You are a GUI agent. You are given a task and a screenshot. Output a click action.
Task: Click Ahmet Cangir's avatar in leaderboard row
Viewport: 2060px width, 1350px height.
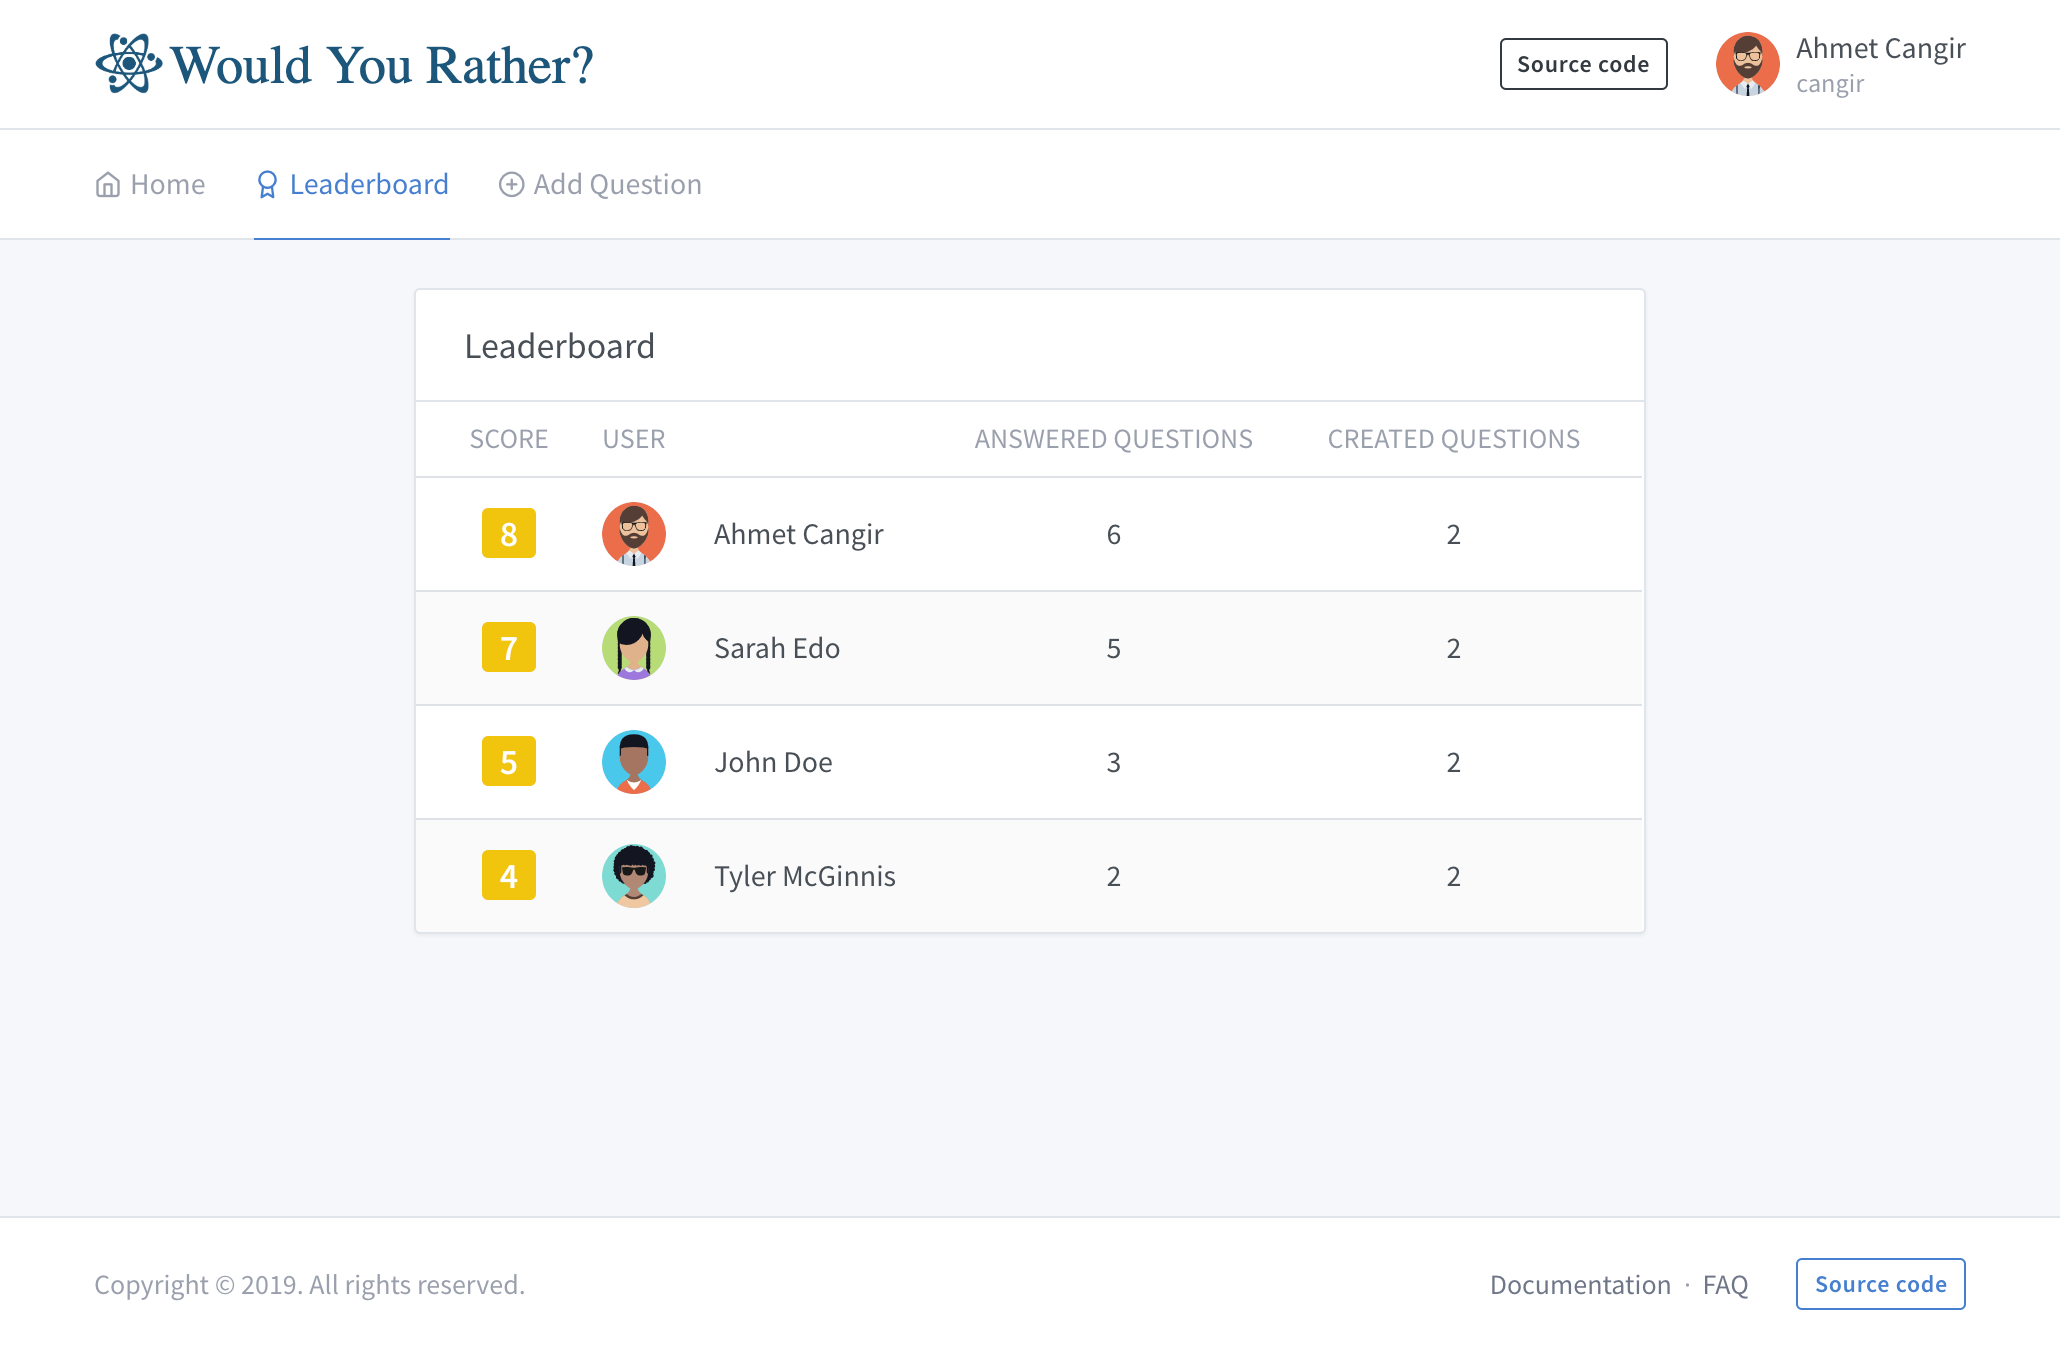coord(634,534)
